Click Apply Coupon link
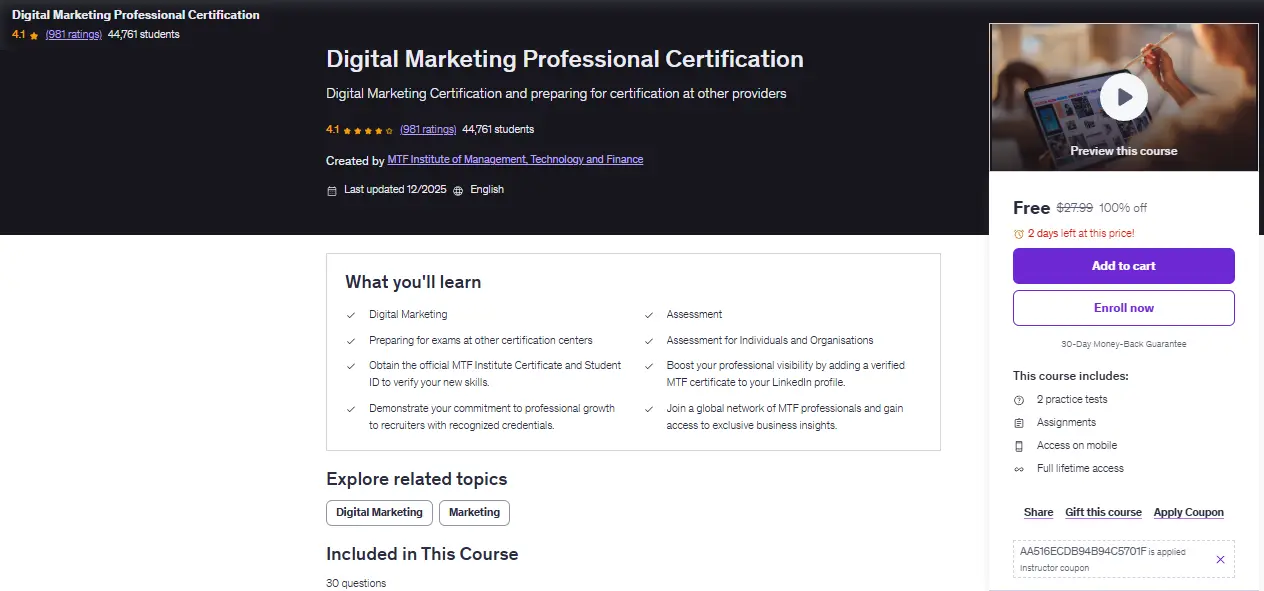This screenshot has width=1264, height=591. point(1188,512)
